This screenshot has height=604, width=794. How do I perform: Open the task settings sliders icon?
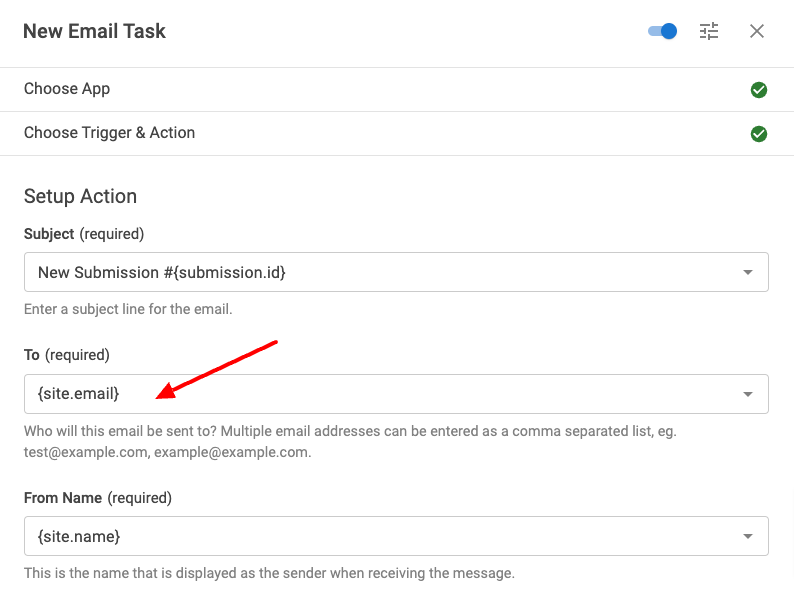point(709,31)
